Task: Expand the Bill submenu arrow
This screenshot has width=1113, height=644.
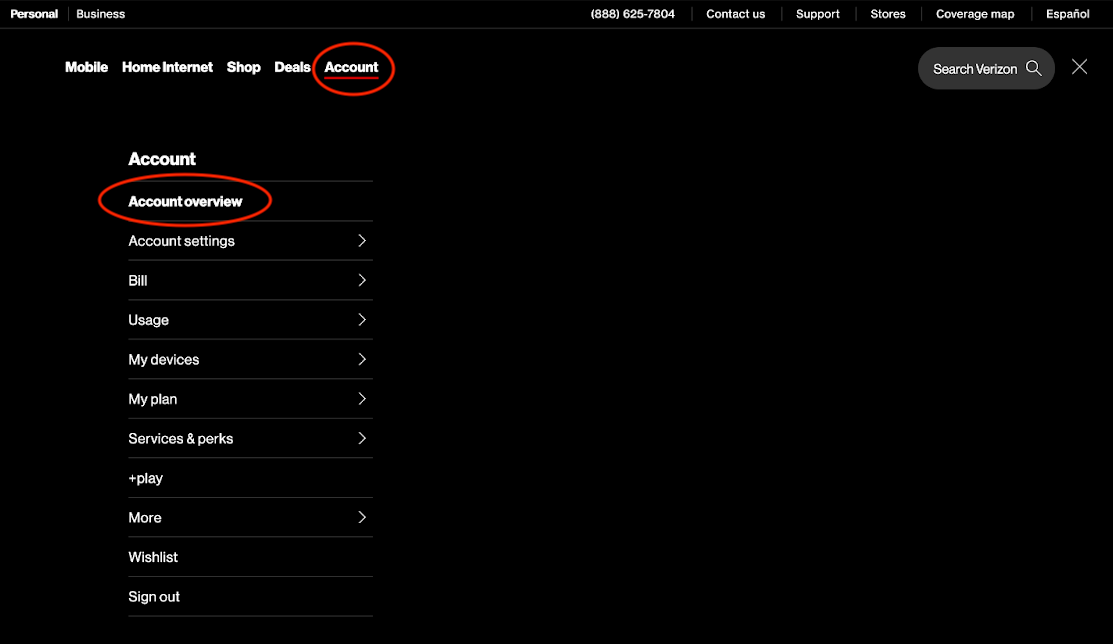Action: (x=362, y=280)
